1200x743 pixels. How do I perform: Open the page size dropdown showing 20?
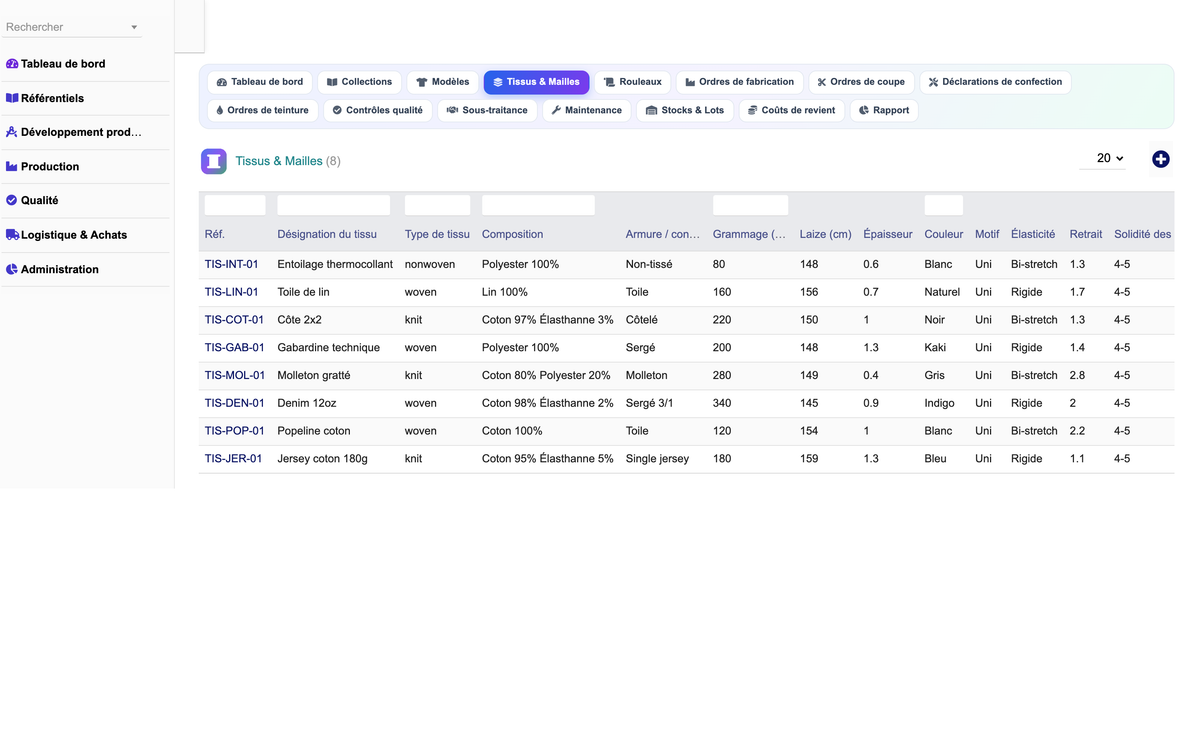[1103, 158]
